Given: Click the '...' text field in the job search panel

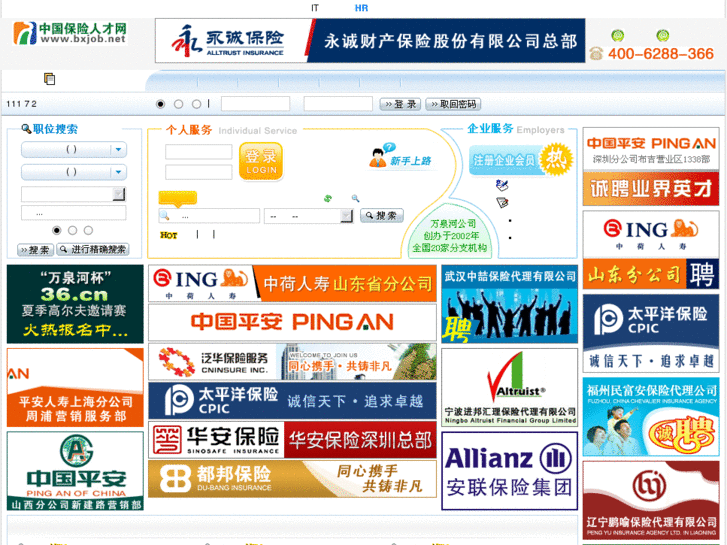Looking at the screenshot, I should (x=74, y=213).
